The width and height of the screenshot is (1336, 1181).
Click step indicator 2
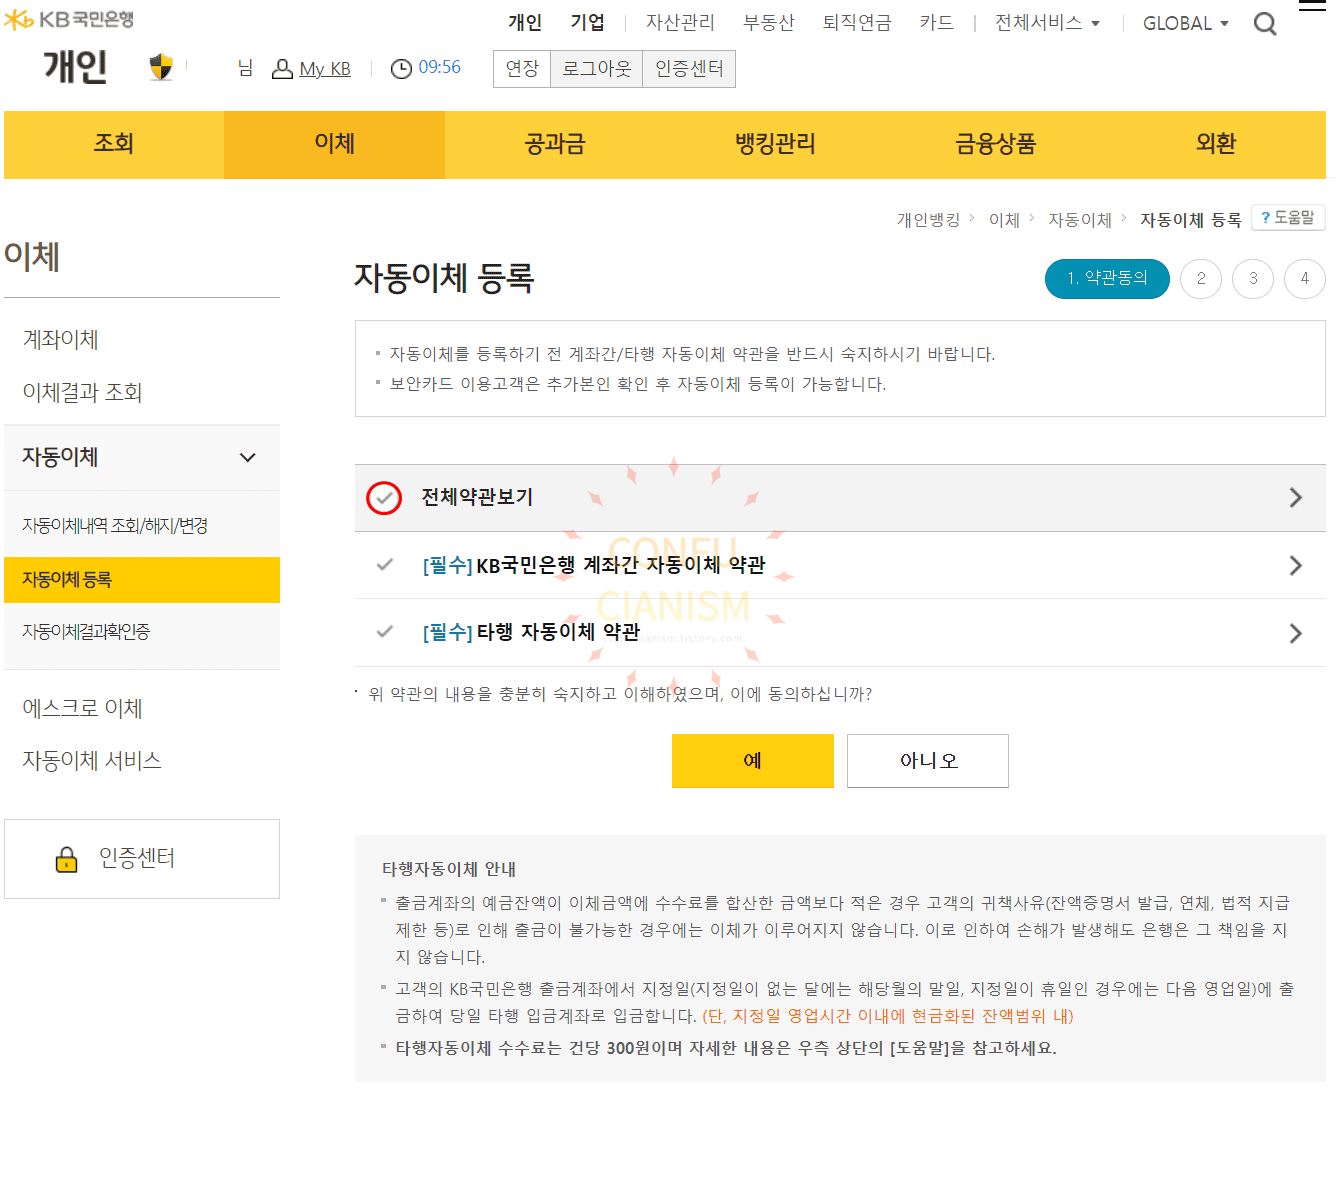click(1201, 279)
